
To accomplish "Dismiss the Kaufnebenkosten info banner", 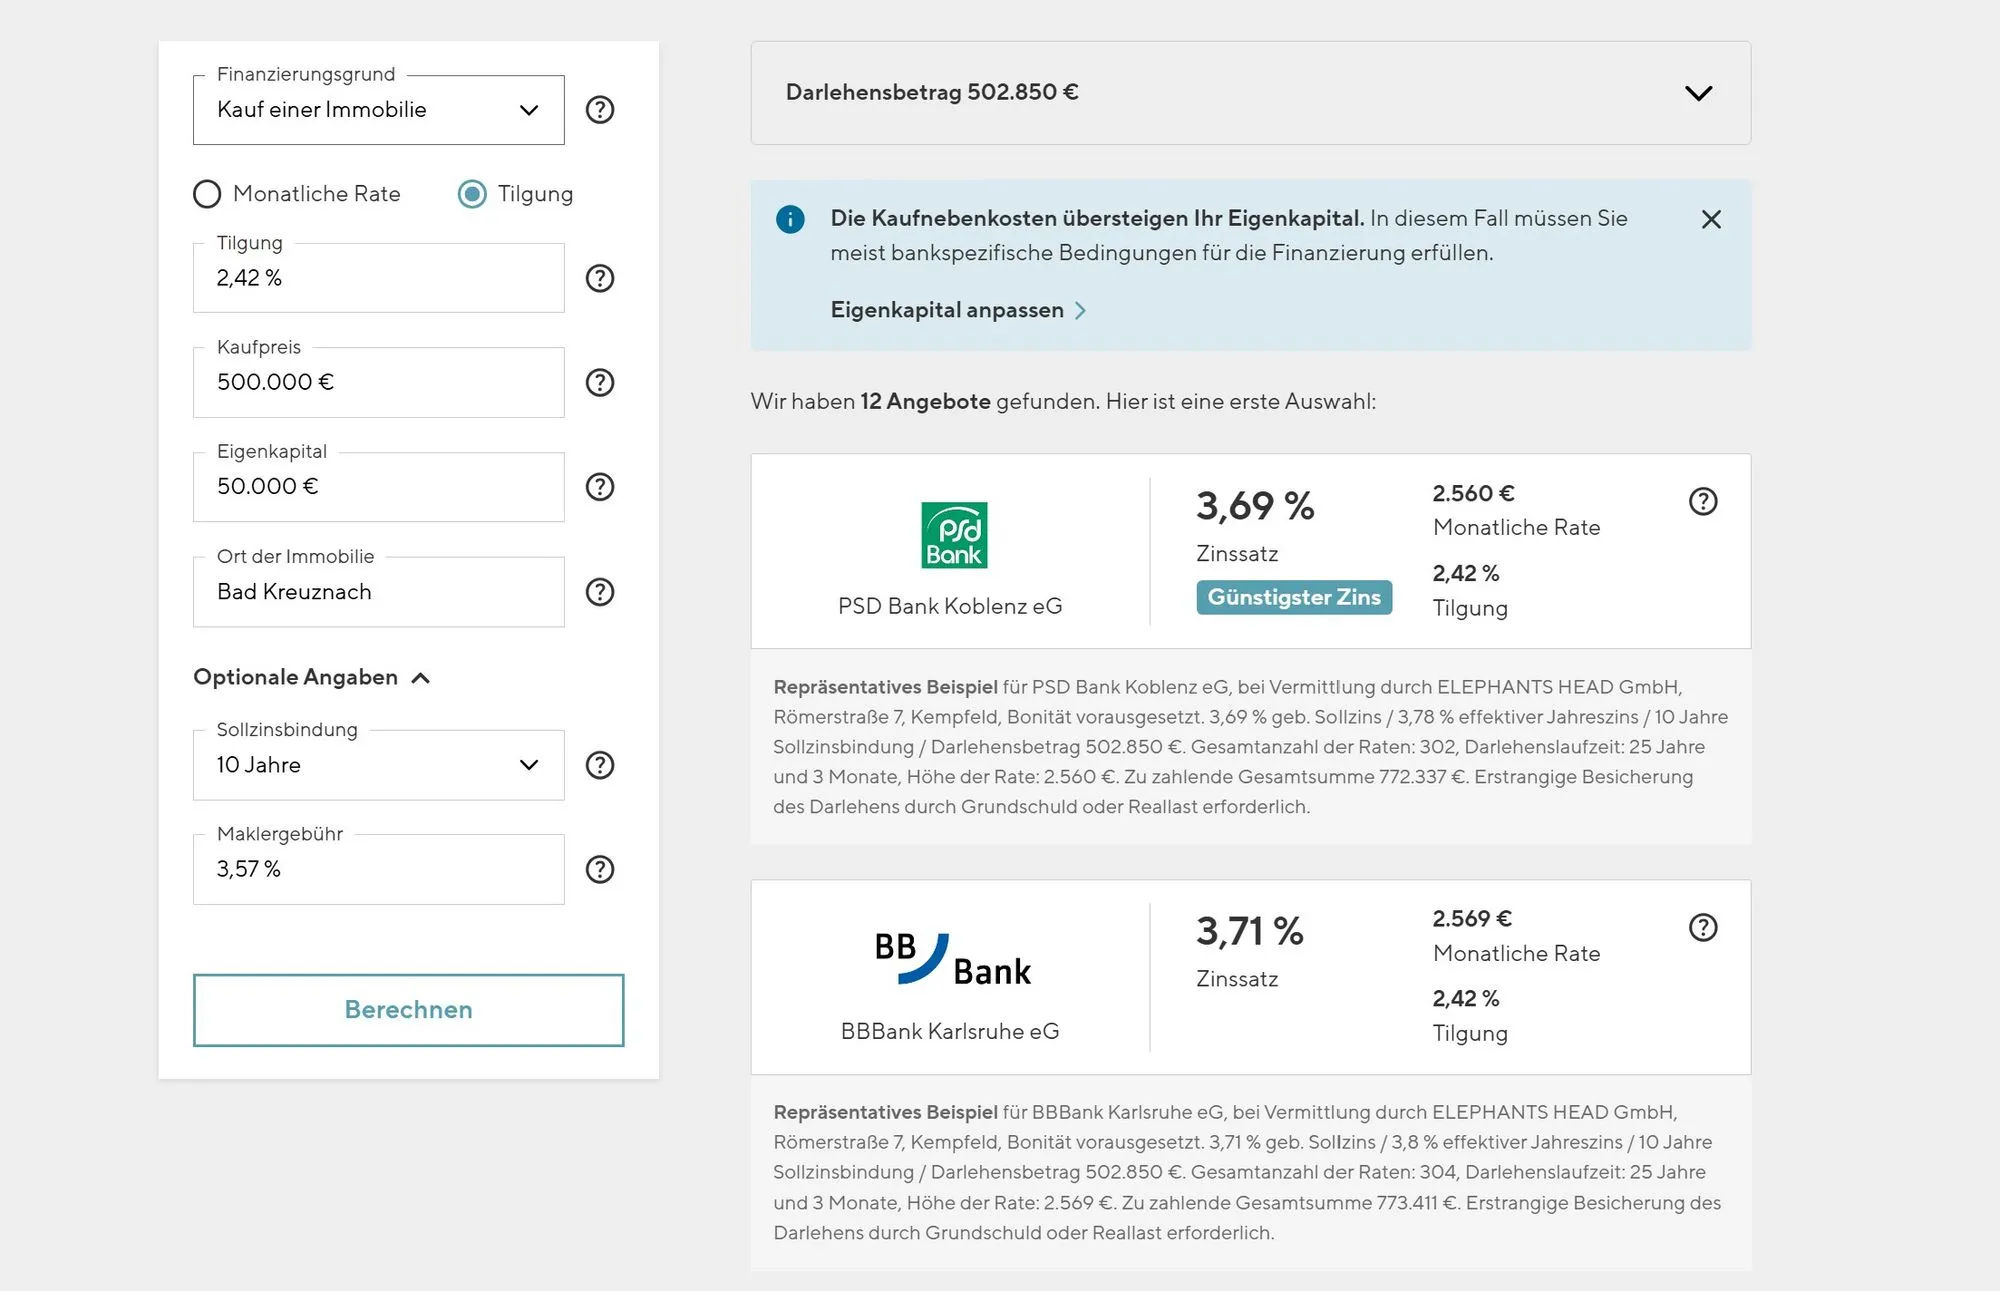I will pyautogui.click(x=1710, y=219).
